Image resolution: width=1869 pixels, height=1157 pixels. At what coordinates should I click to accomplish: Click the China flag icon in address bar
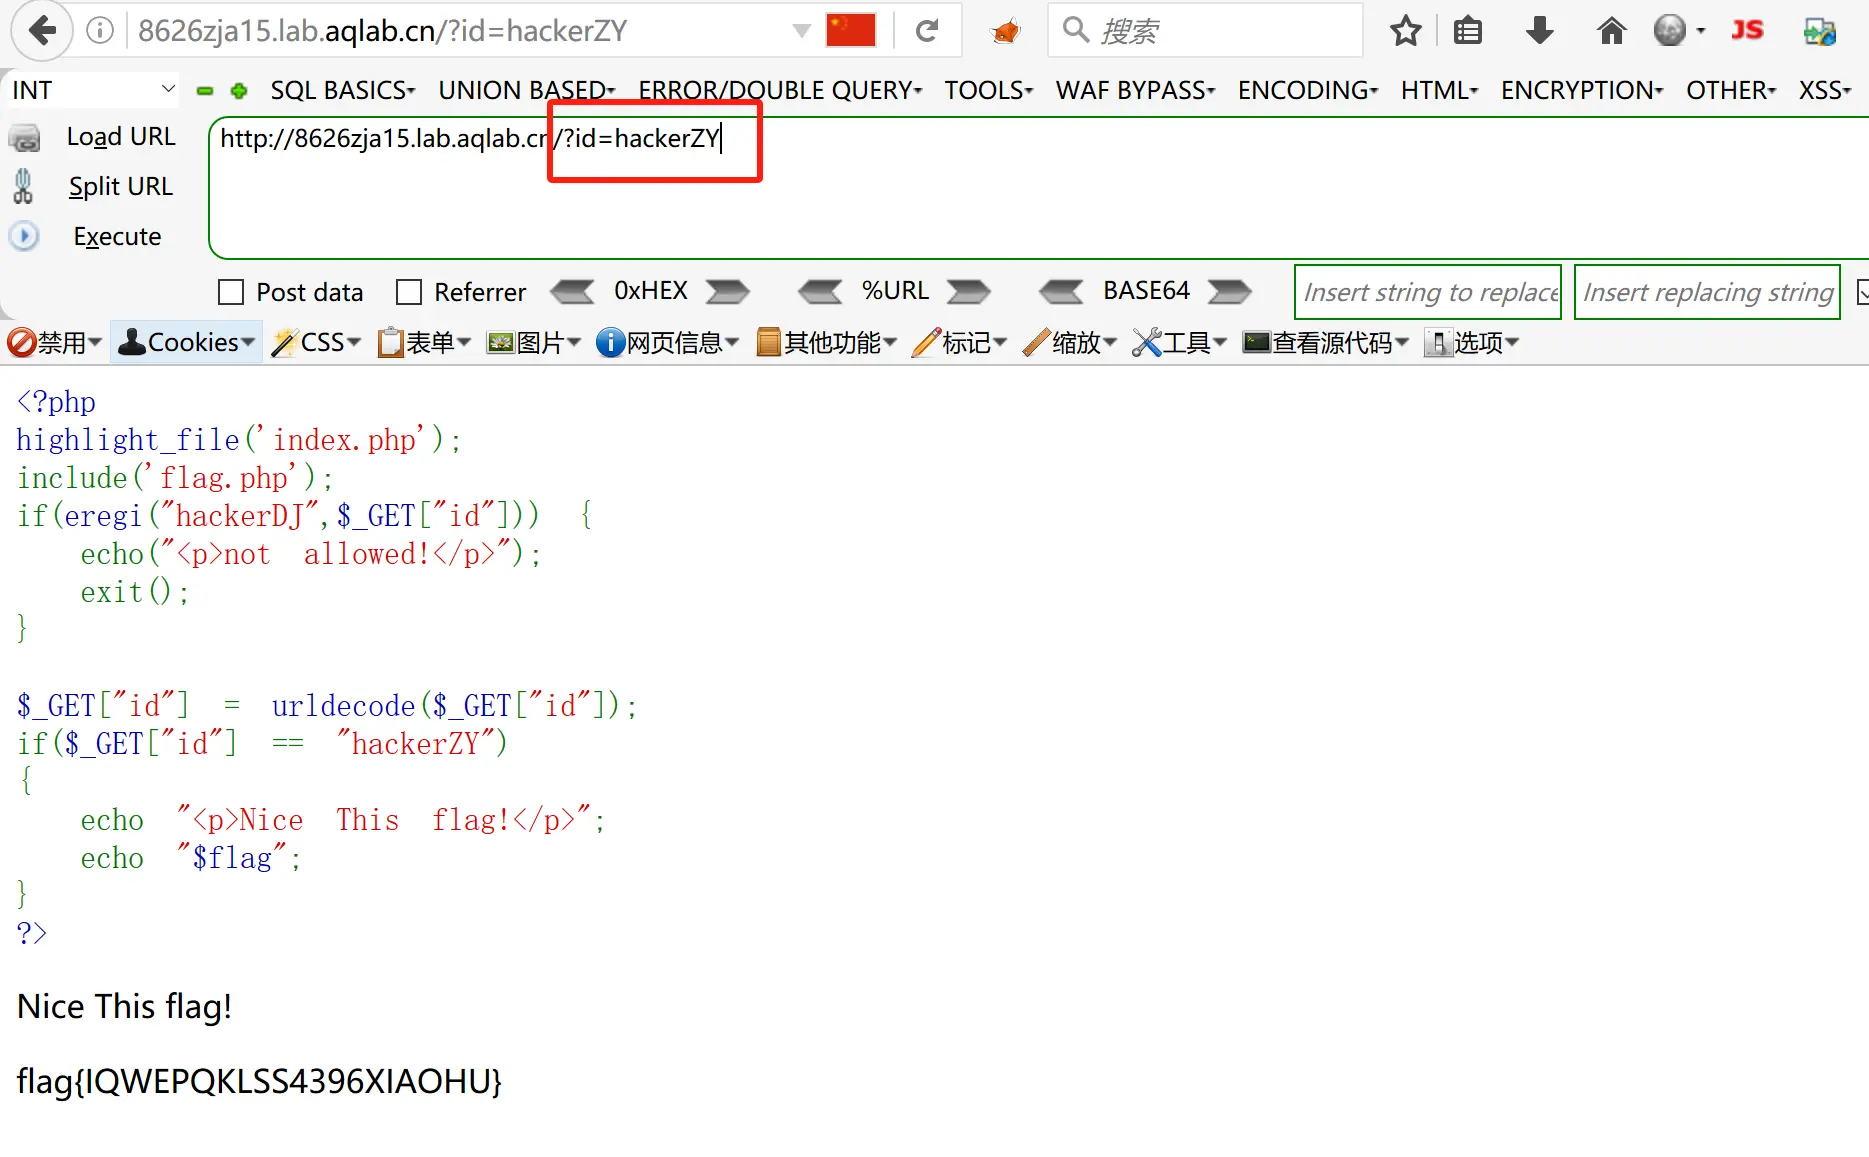[851, 31]
